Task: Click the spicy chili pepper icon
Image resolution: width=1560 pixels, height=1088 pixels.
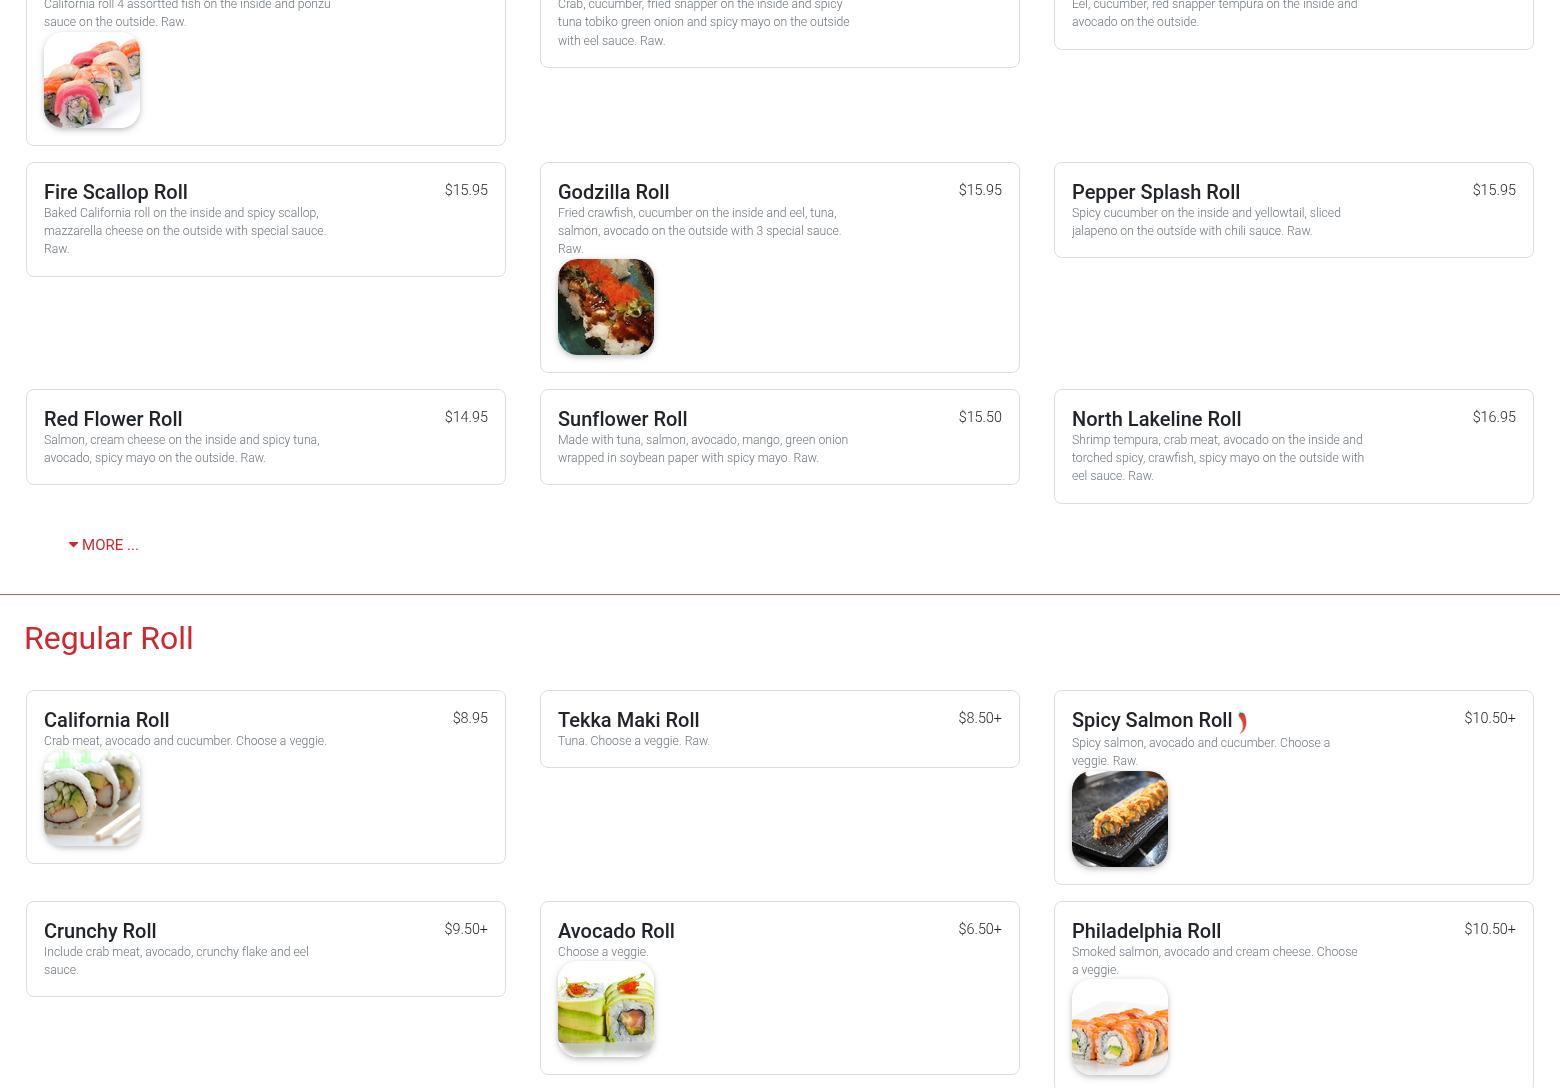Action: tap(1242, 722)
